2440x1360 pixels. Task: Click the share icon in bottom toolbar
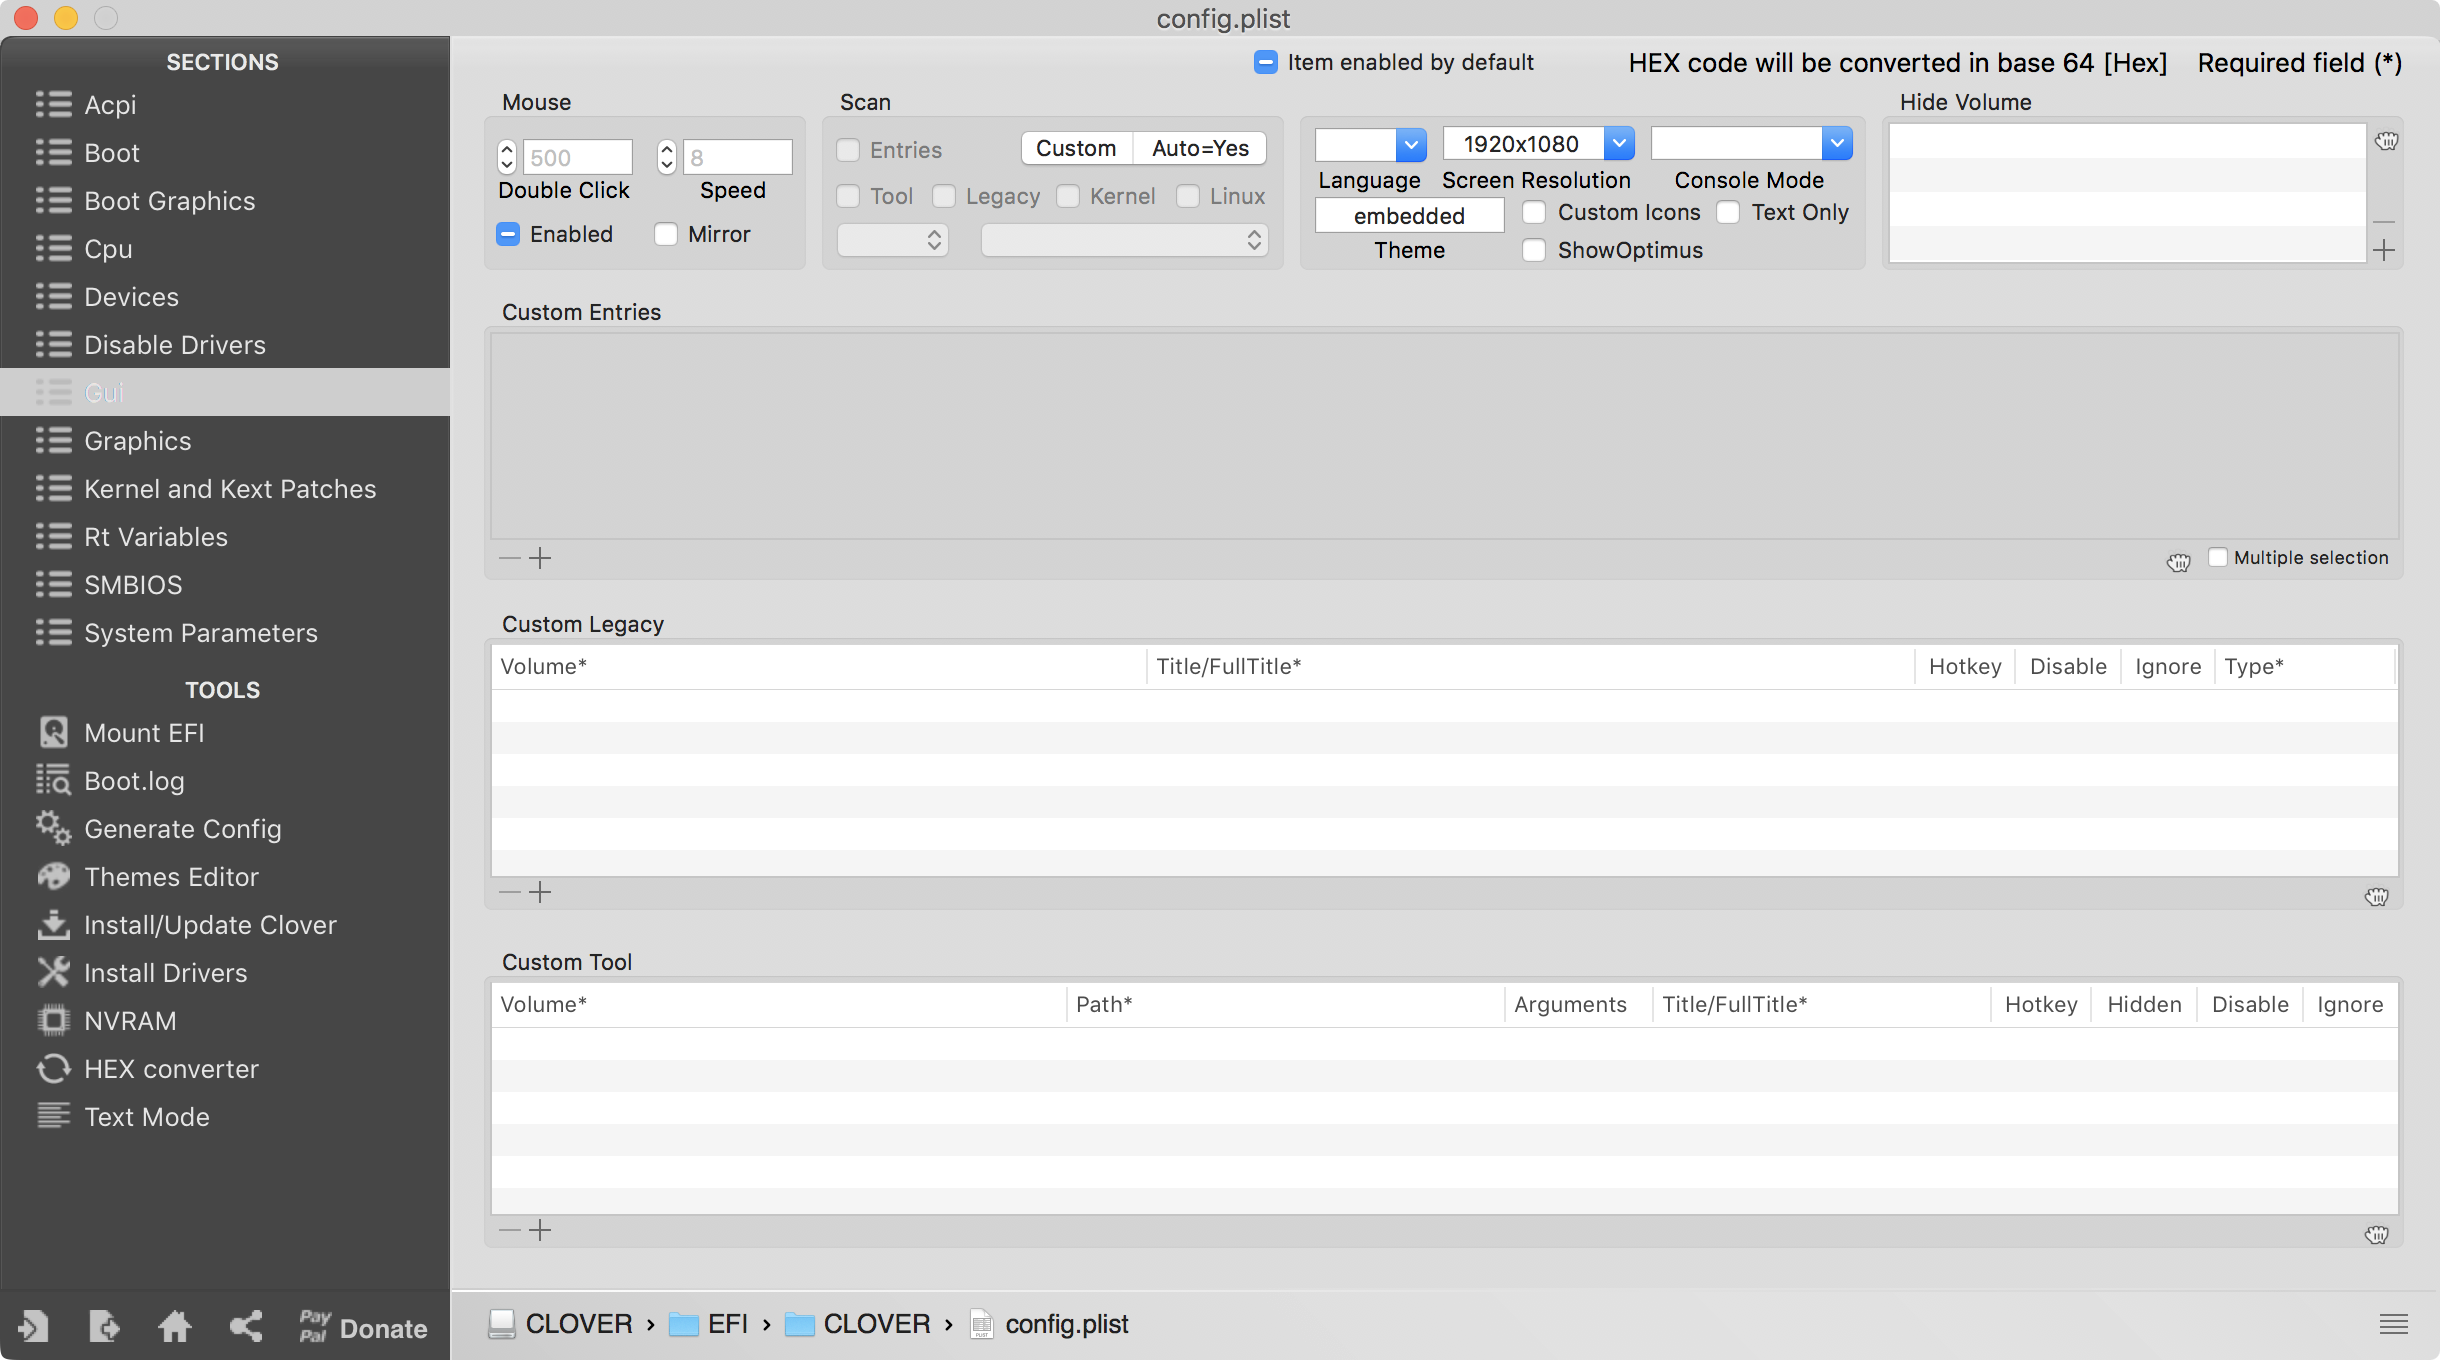(x=246, y=1327)
